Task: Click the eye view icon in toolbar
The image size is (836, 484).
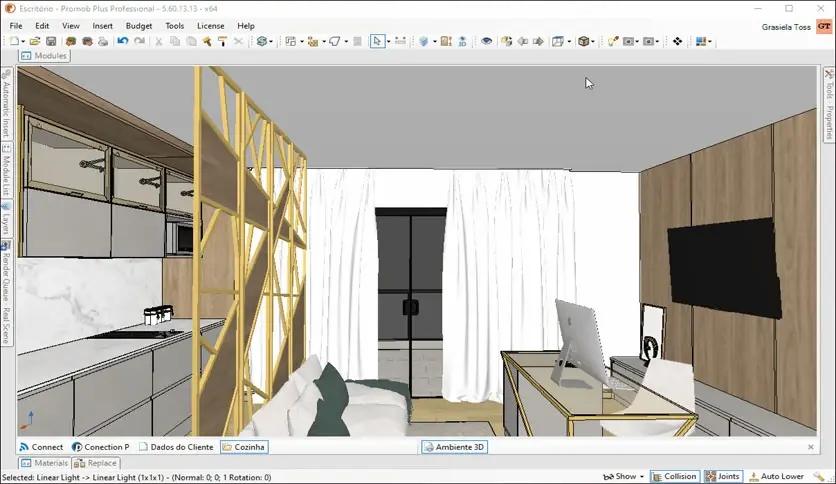Action: [487, 42]
